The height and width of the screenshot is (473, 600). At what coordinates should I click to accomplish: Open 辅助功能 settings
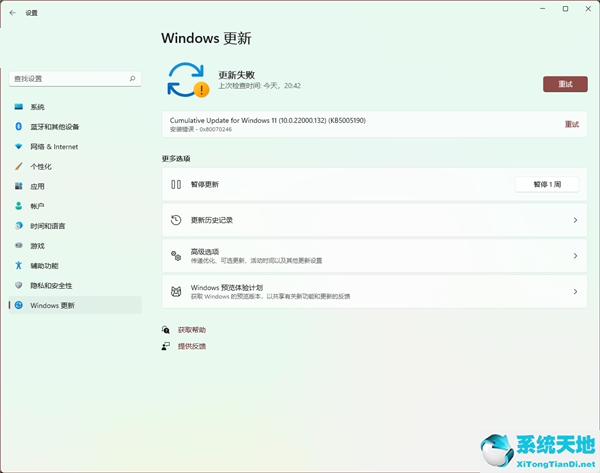(75, 266)
